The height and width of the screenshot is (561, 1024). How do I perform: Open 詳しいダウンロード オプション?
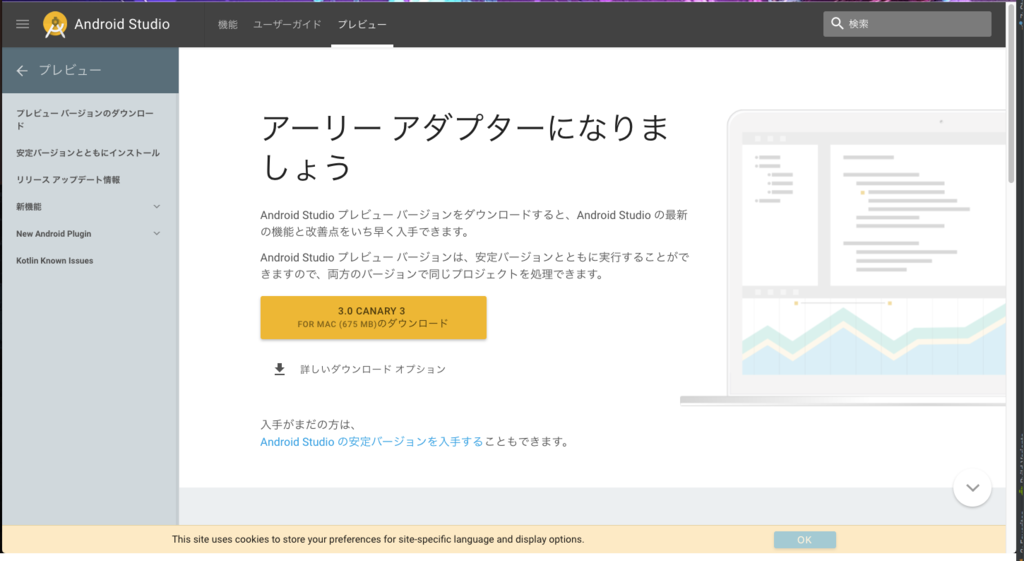coord(372,369)
